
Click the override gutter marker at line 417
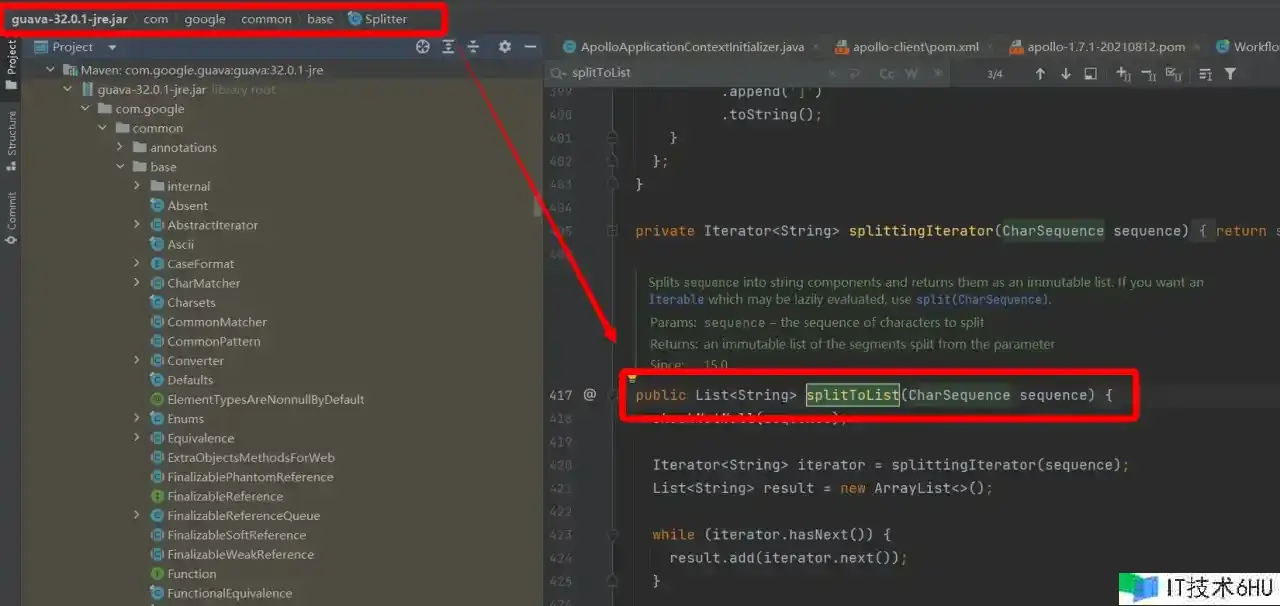coord(590,395)
